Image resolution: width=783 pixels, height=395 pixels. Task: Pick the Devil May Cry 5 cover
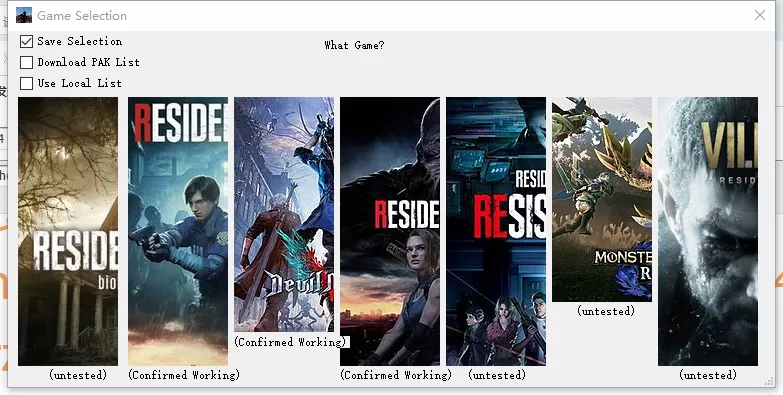pos(284,215)
